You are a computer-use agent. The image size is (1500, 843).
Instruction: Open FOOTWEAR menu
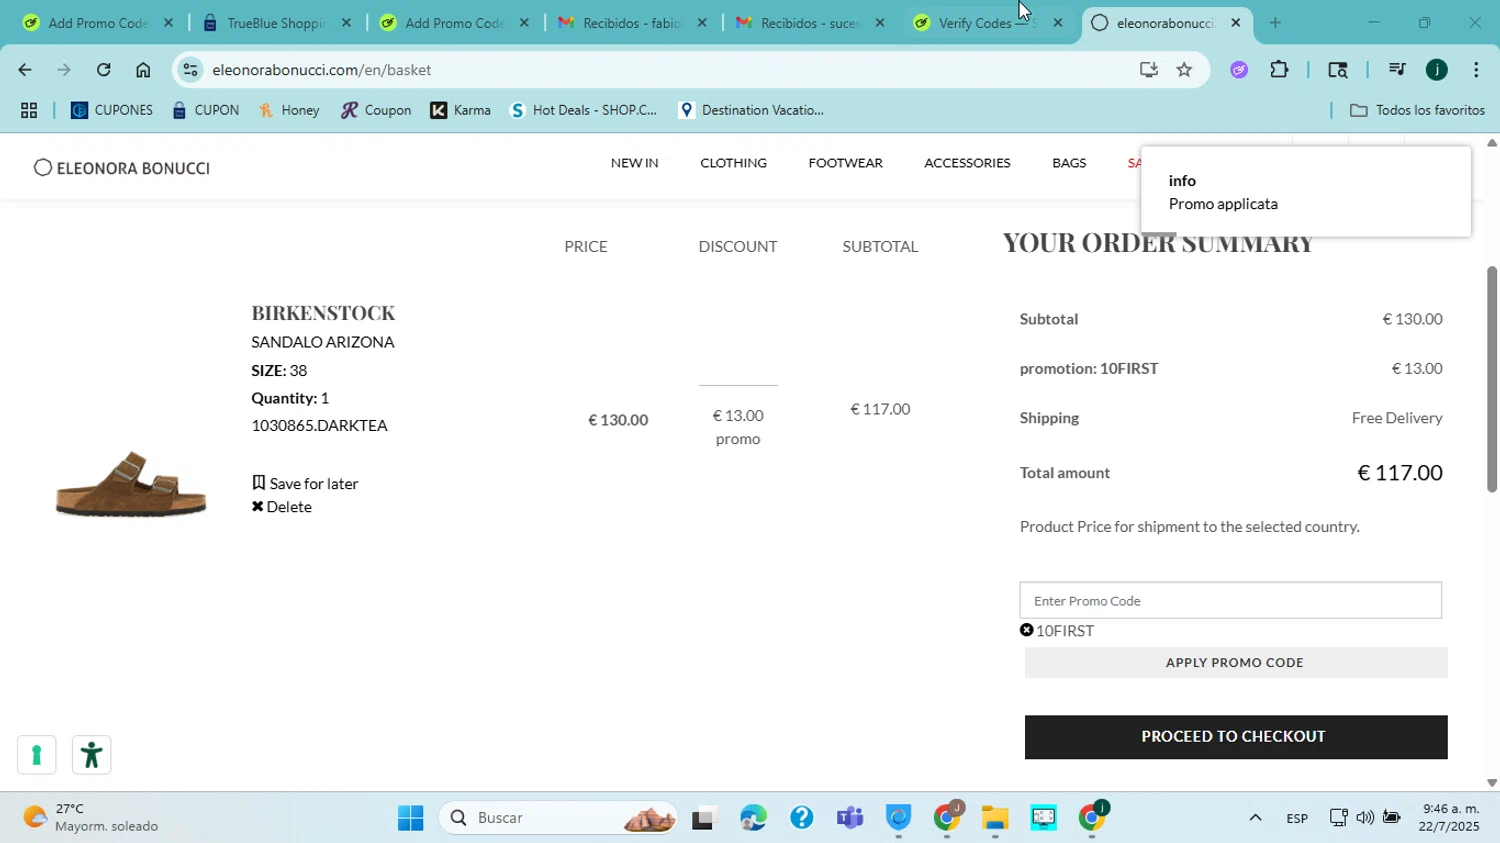(845, 163)
